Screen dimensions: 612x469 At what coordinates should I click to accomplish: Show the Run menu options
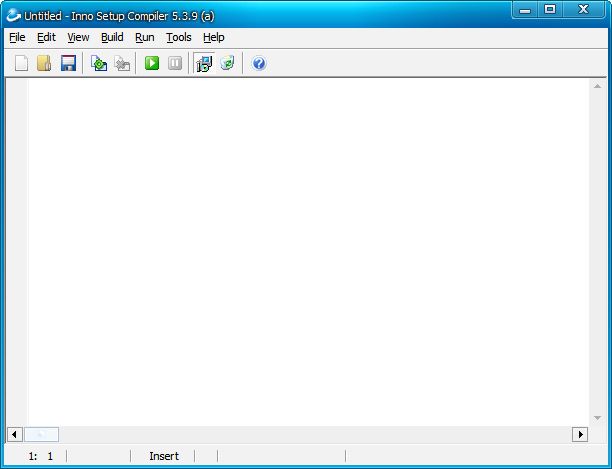(145, 37)
